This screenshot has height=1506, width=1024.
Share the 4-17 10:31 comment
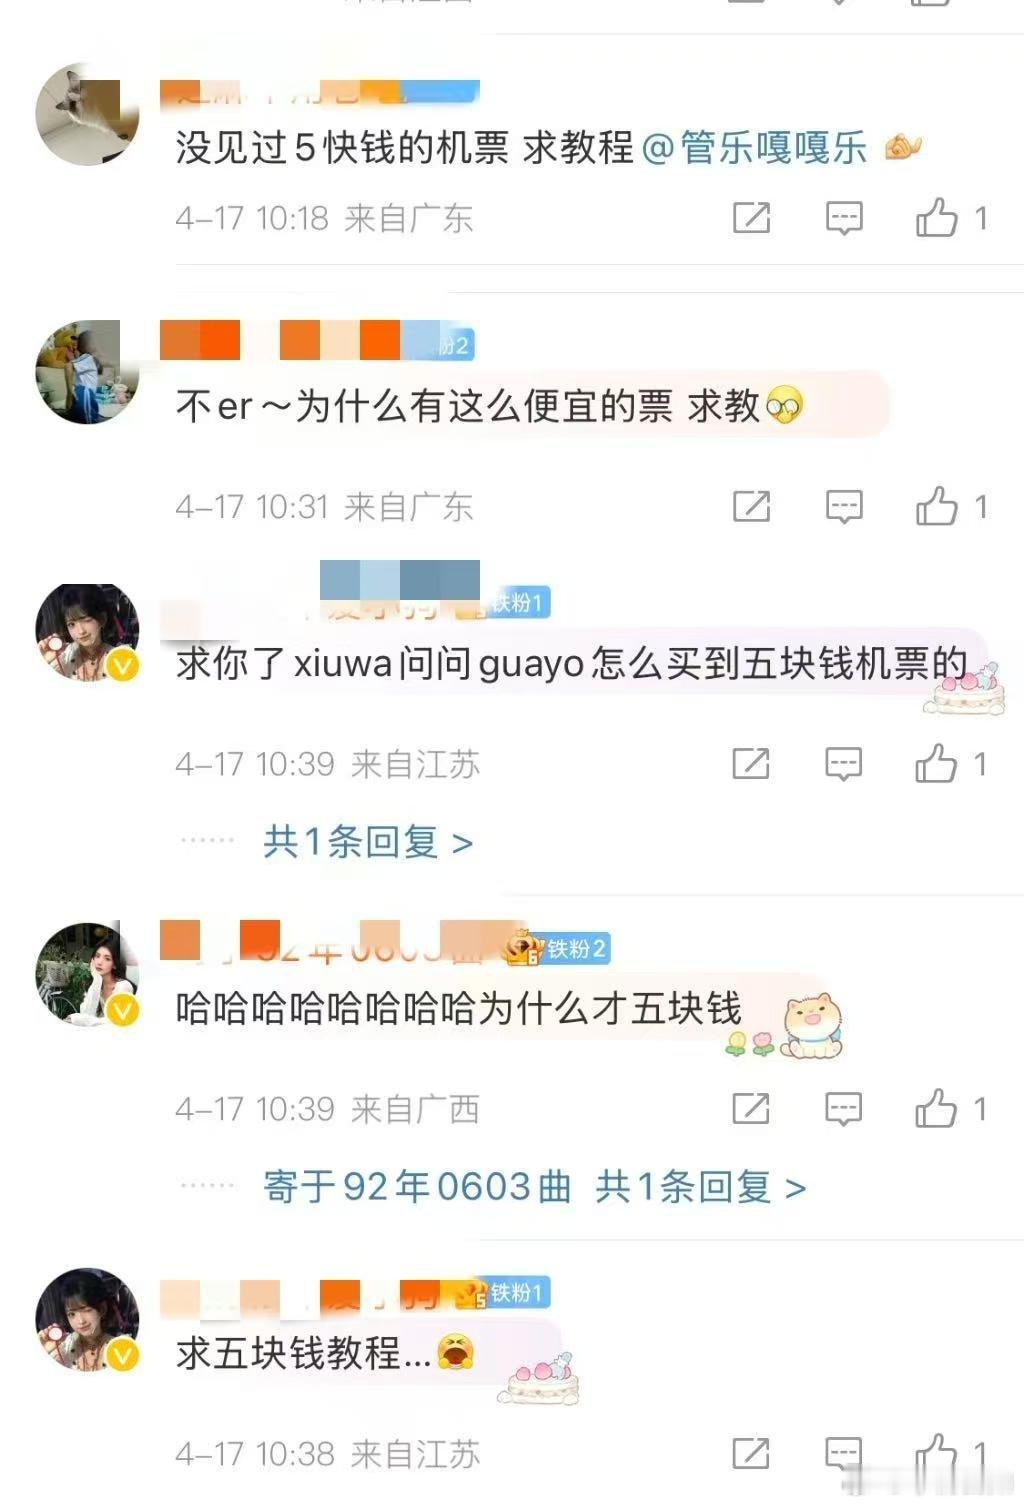pos(751,506)
